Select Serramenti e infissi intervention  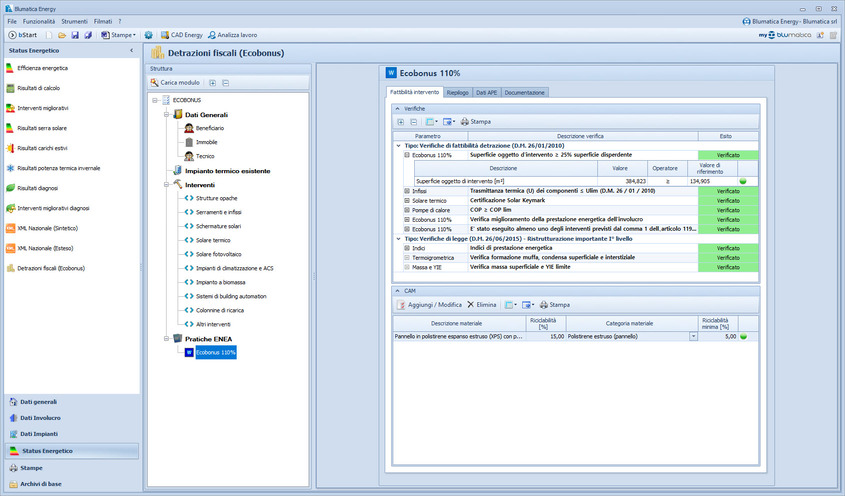click(x=218, y=212)
